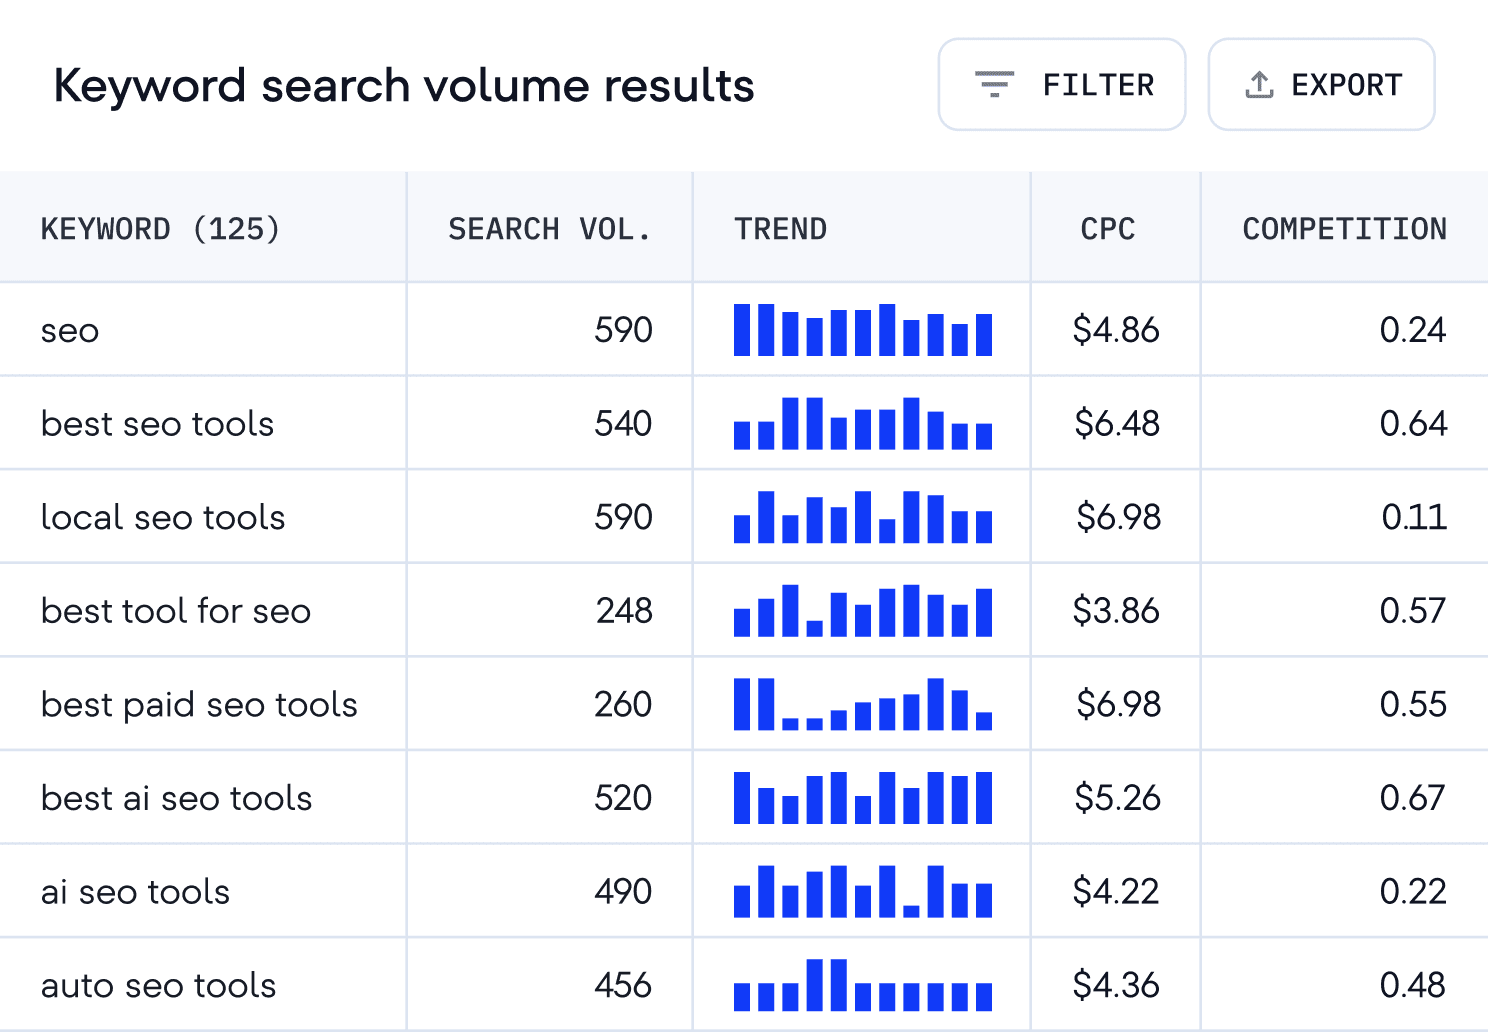Select the trend graph for local seo tools

[862, 517]
